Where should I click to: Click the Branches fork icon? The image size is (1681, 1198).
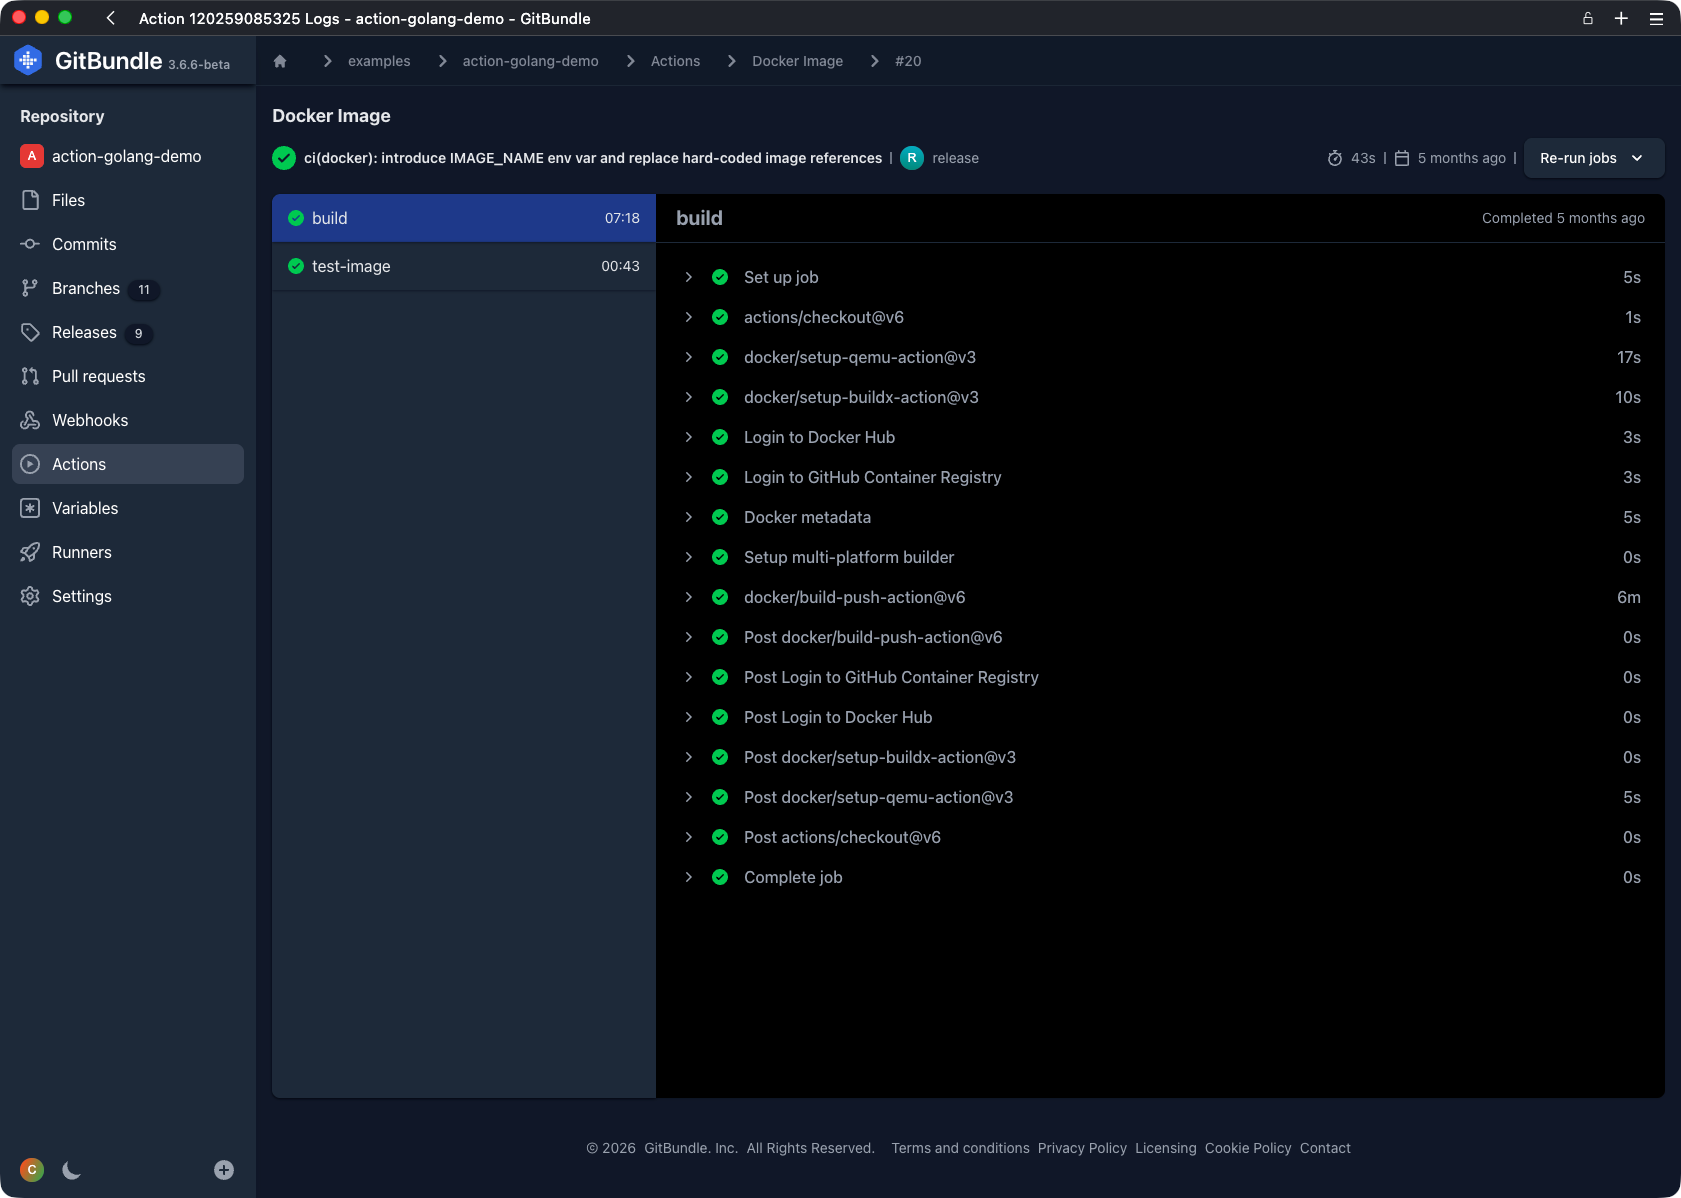click(31, 288)
